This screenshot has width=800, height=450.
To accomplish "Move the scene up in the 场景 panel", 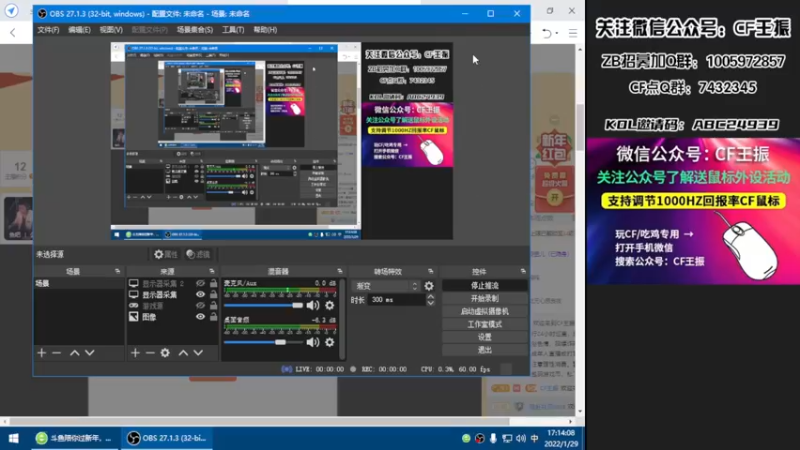I will pos(74,353).
